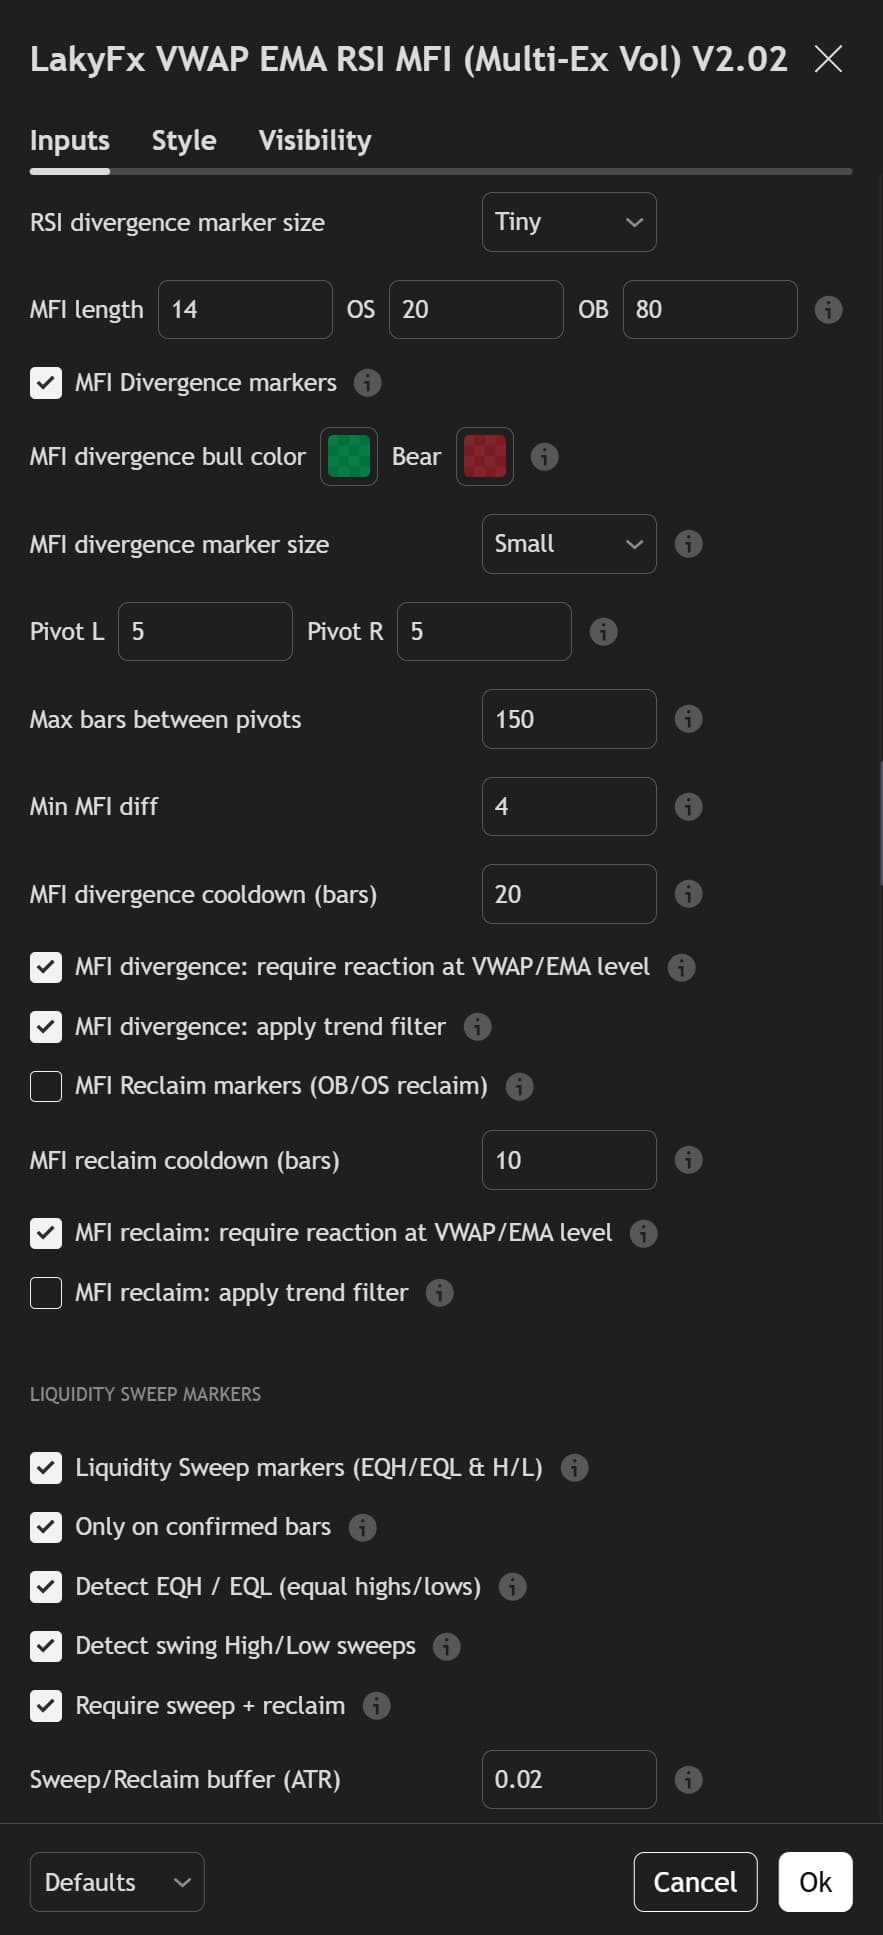The image size is (883, 1935).
Task: View info for MFI divergence marker size
Action: pos(688,544)
